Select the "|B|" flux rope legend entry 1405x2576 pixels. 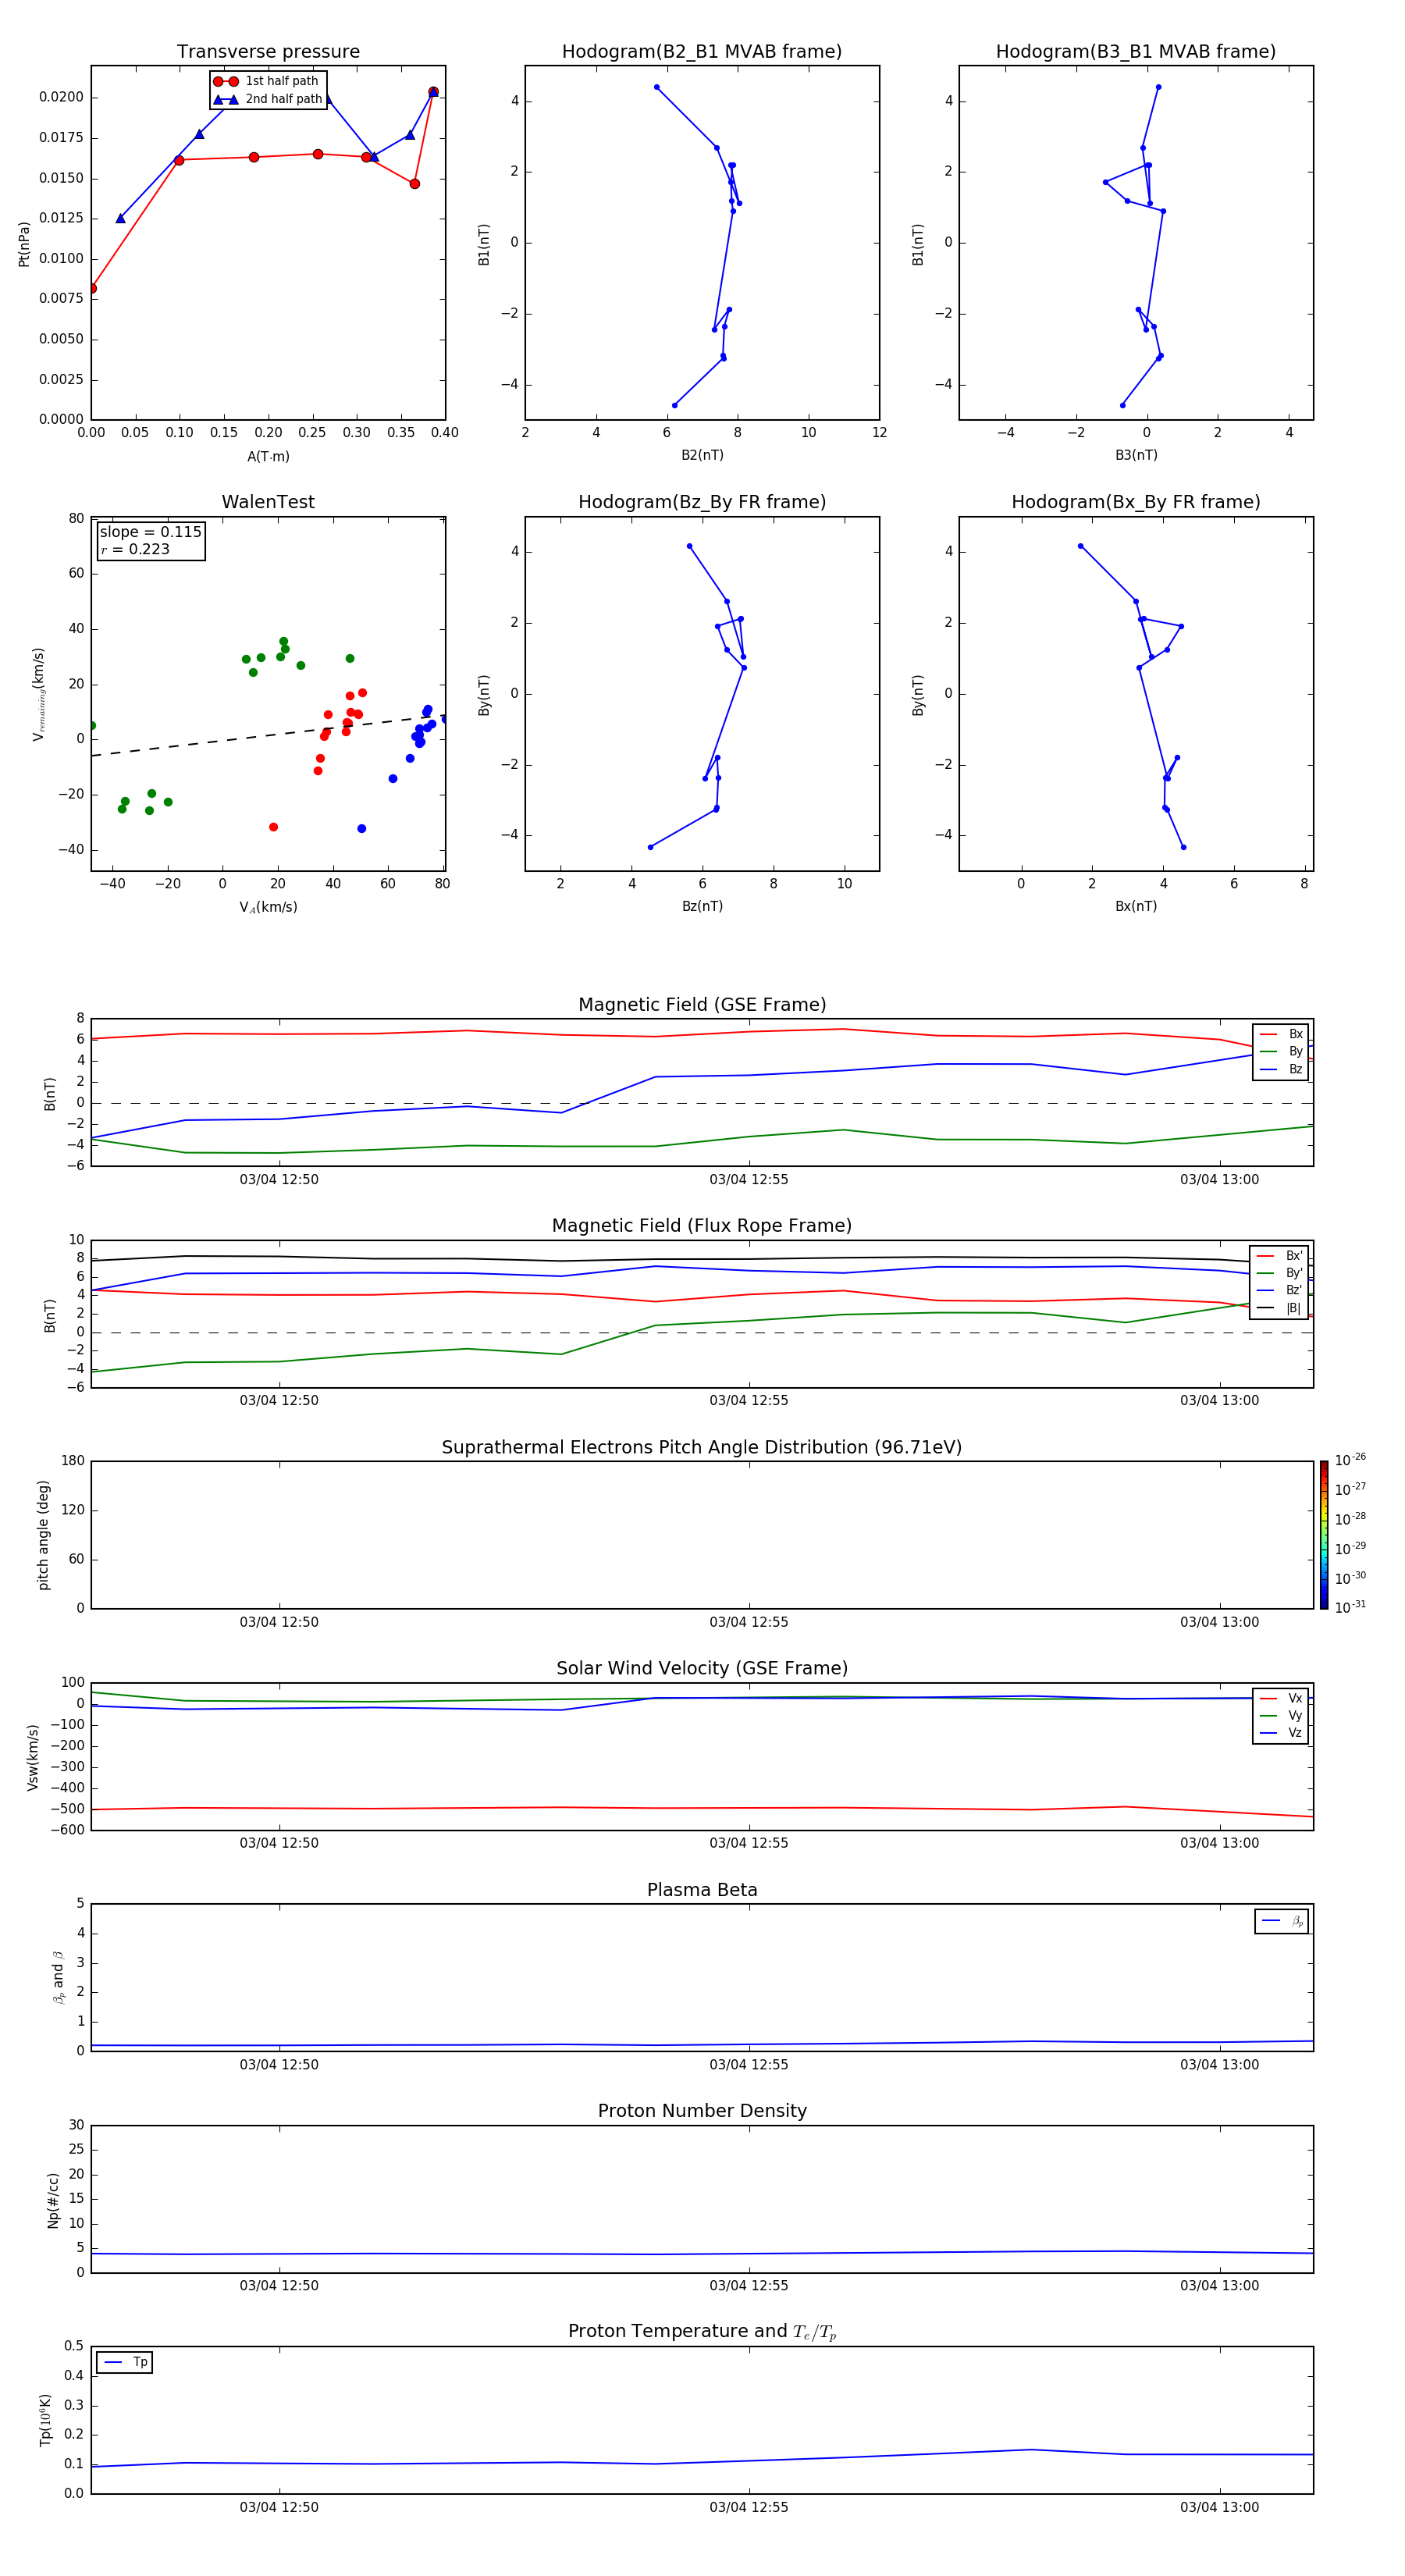pyautogui.click(x=1280, y=1308)
